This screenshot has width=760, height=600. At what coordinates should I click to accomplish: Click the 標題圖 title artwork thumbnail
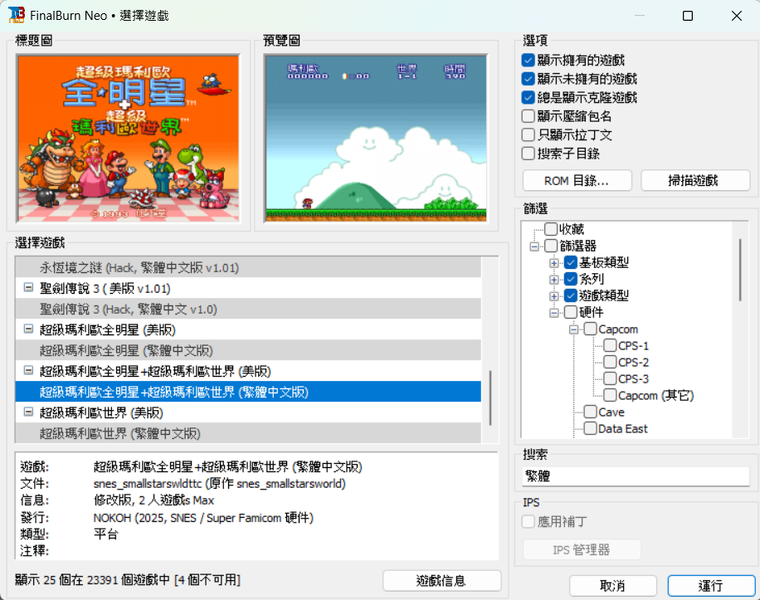pos(128,138)
